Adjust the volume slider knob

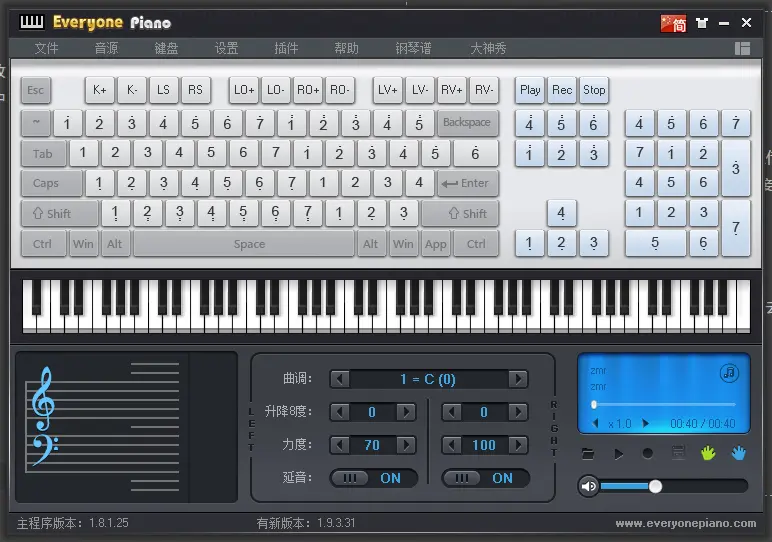coord(655,486)
